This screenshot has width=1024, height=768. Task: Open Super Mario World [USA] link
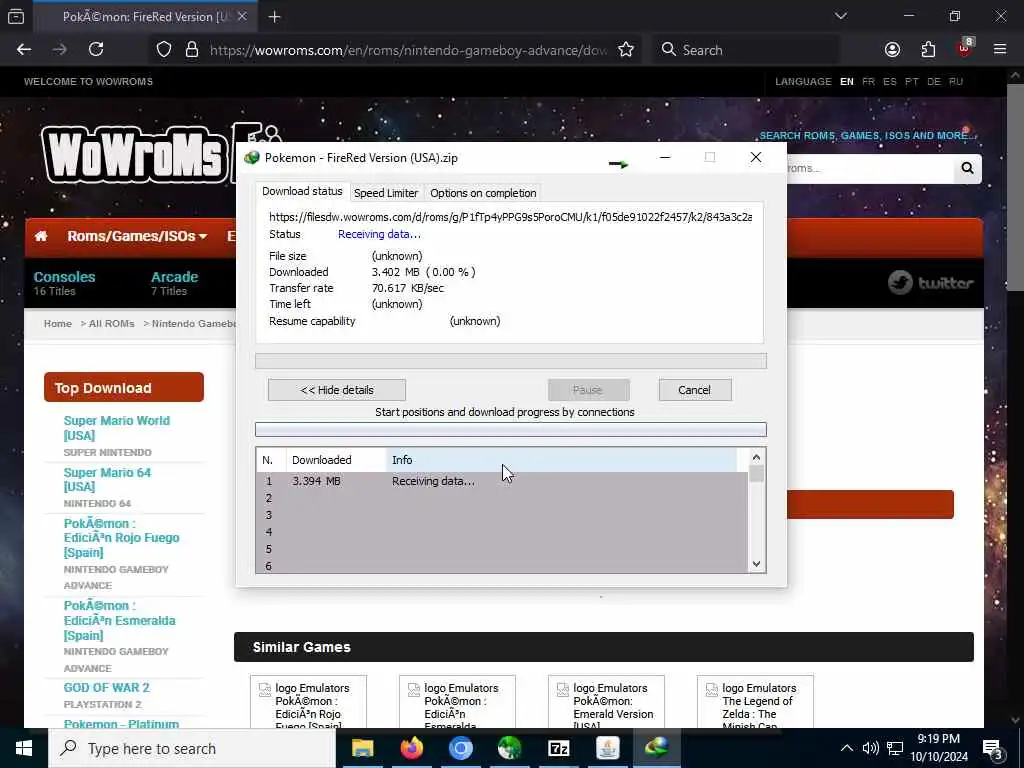tap(116, 428)
